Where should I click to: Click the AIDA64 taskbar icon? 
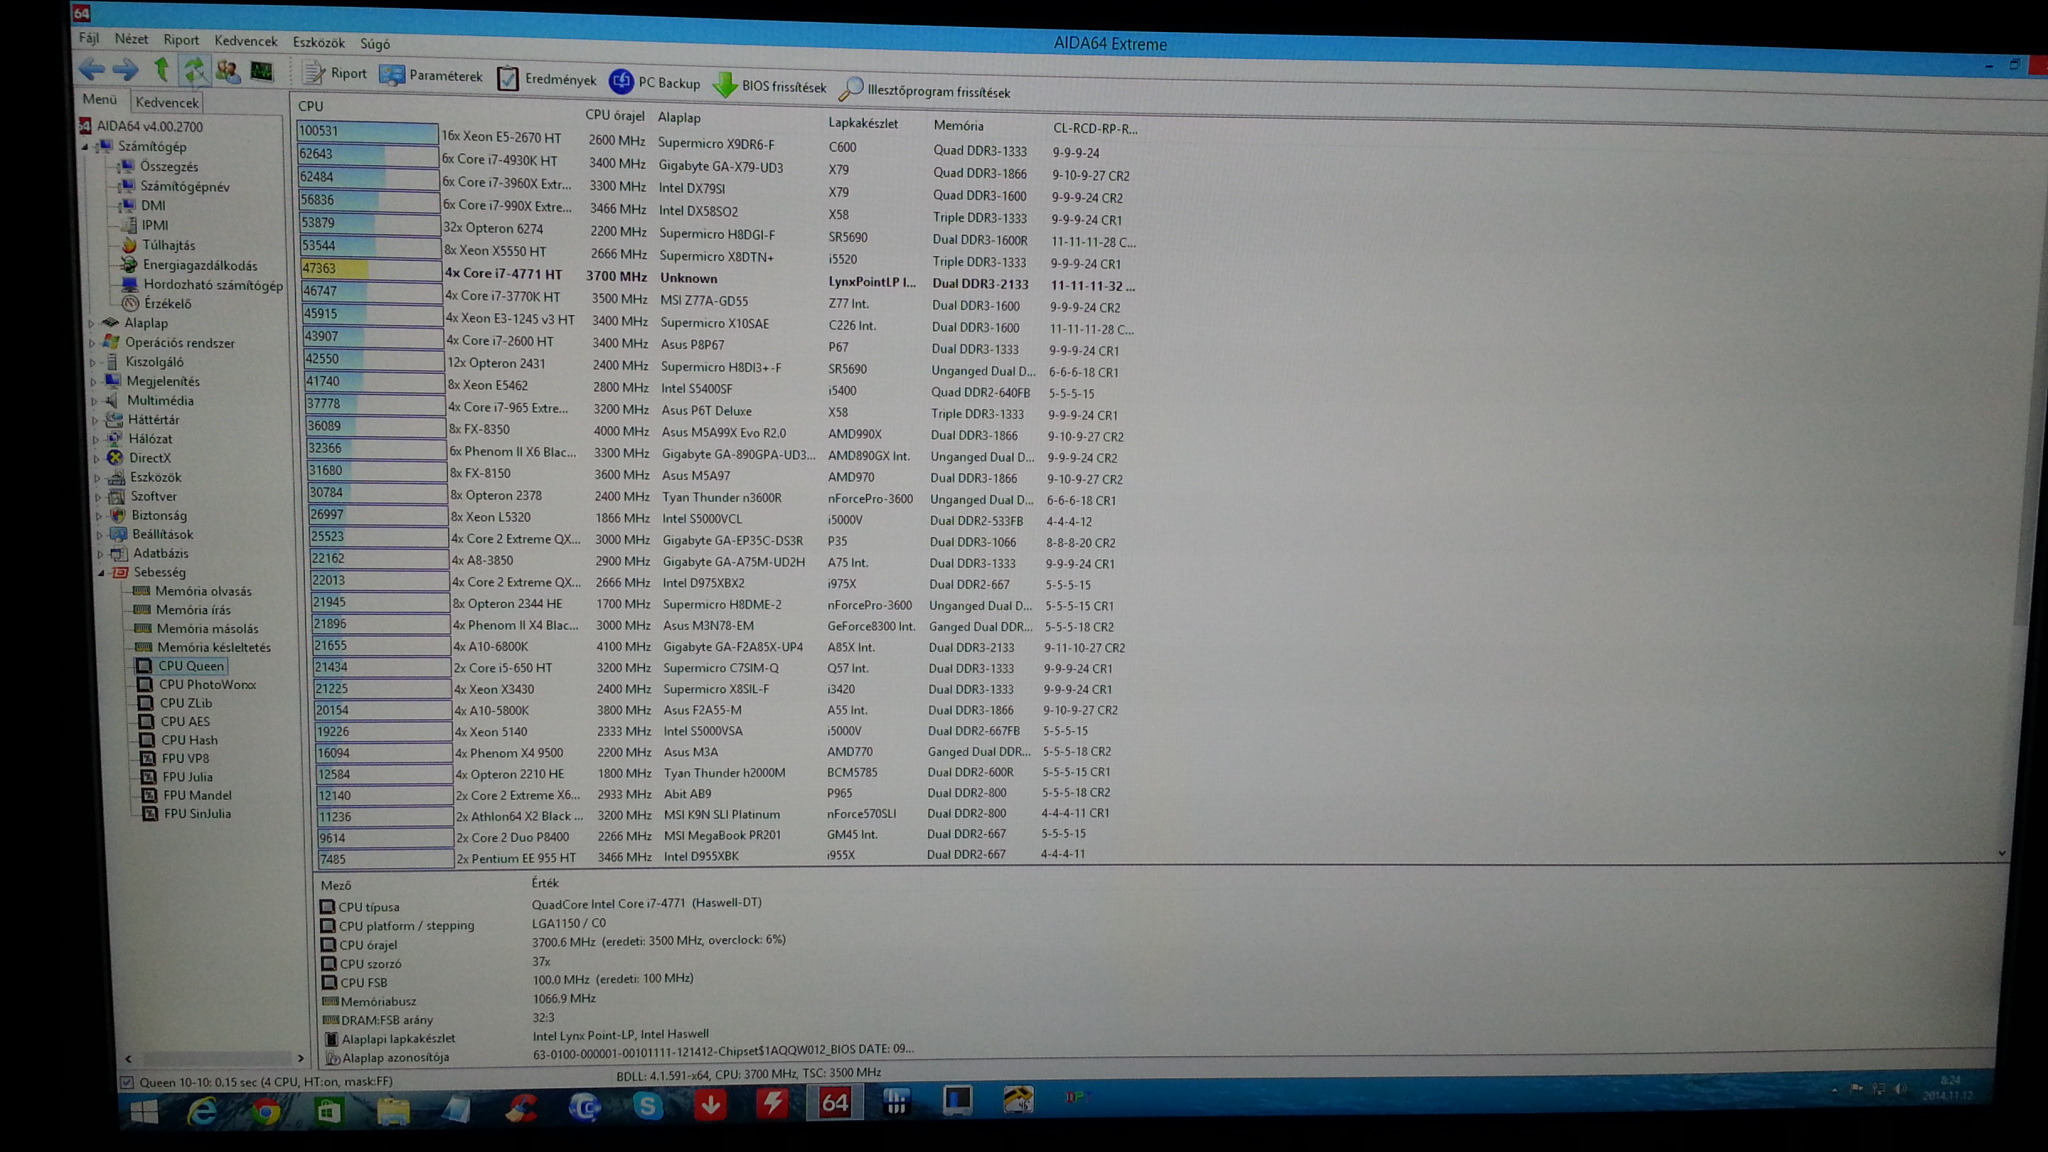click(x=834, y=1102)
